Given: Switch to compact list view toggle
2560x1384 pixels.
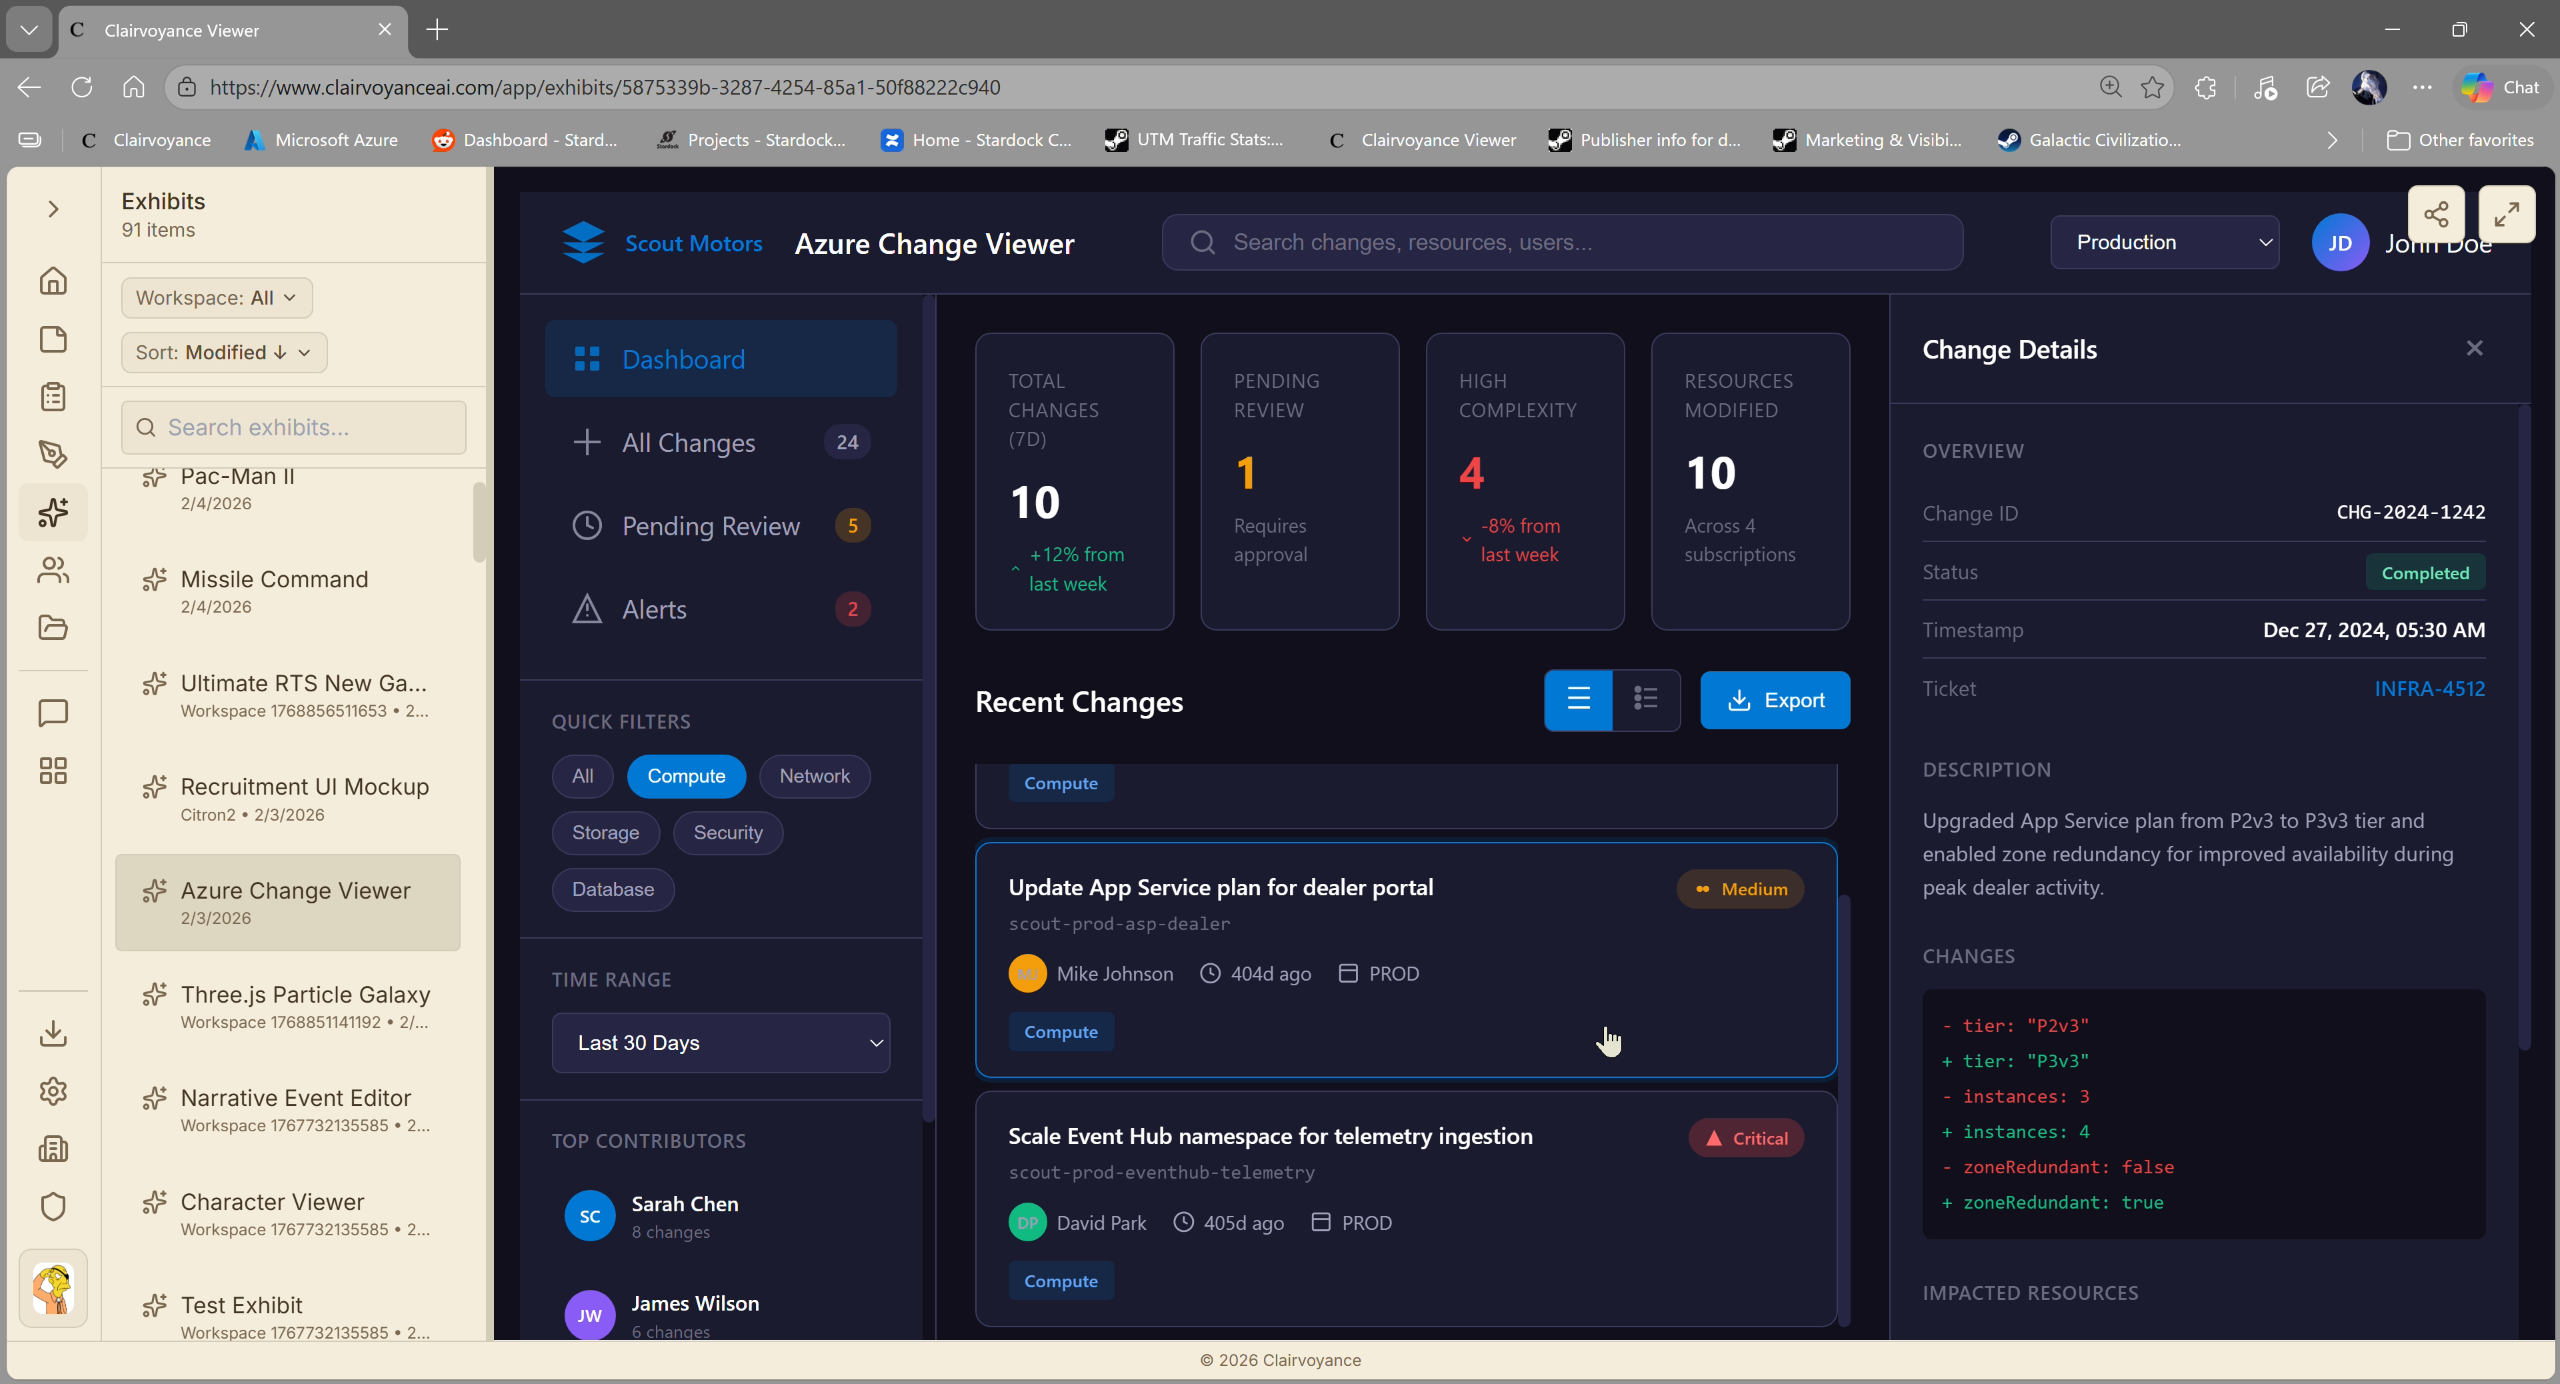Looking at the screenshot, I should [1645, 699].
